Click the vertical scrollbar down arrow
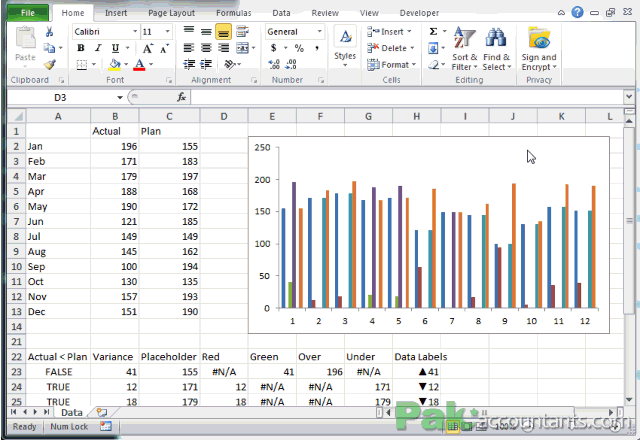 [x=629, y=400]
